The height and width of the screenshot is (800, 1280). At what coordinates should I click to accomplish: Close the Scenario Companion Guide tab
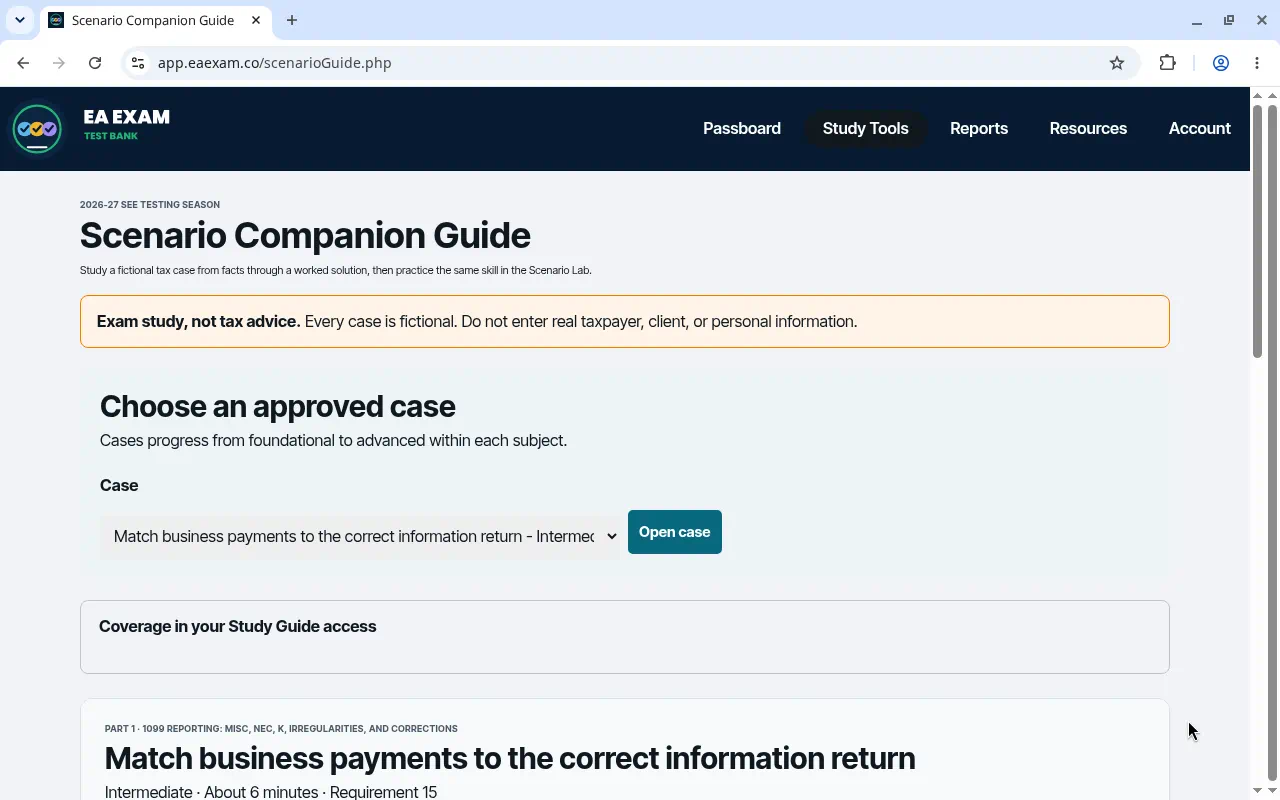click(x=258, y=20)
